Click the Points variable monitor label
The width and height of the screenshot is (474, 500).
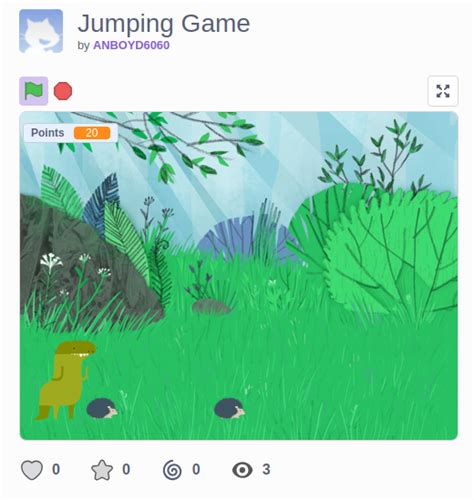(48, 133)
